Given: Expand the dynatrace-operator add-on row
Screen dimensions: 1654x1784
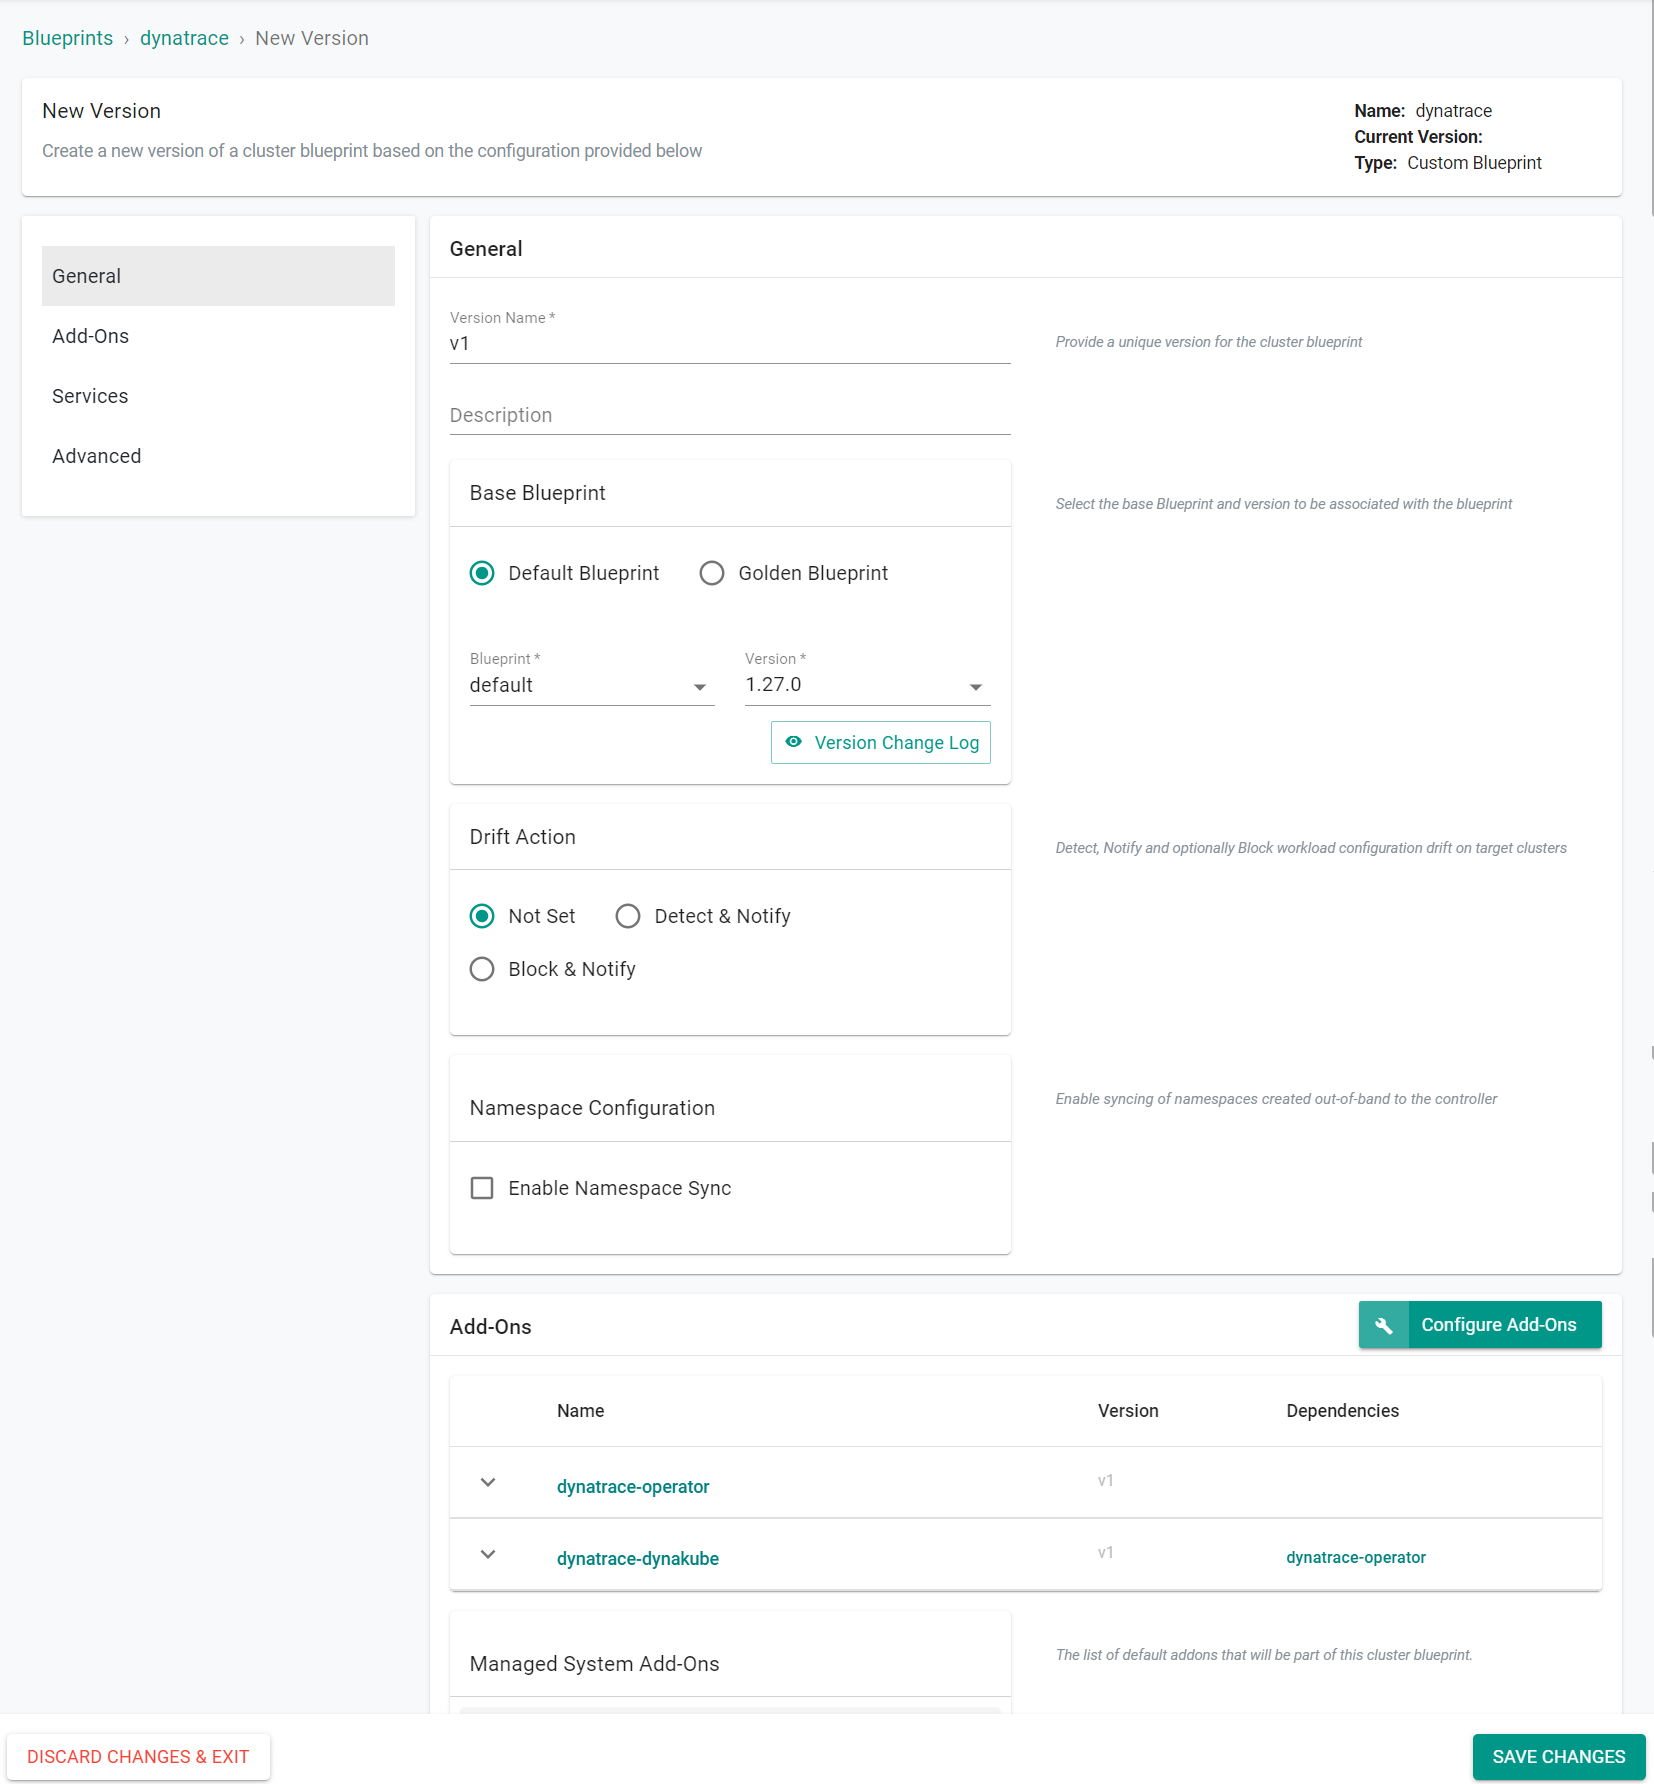Looking at the screenshot, I should (488, 1482).
